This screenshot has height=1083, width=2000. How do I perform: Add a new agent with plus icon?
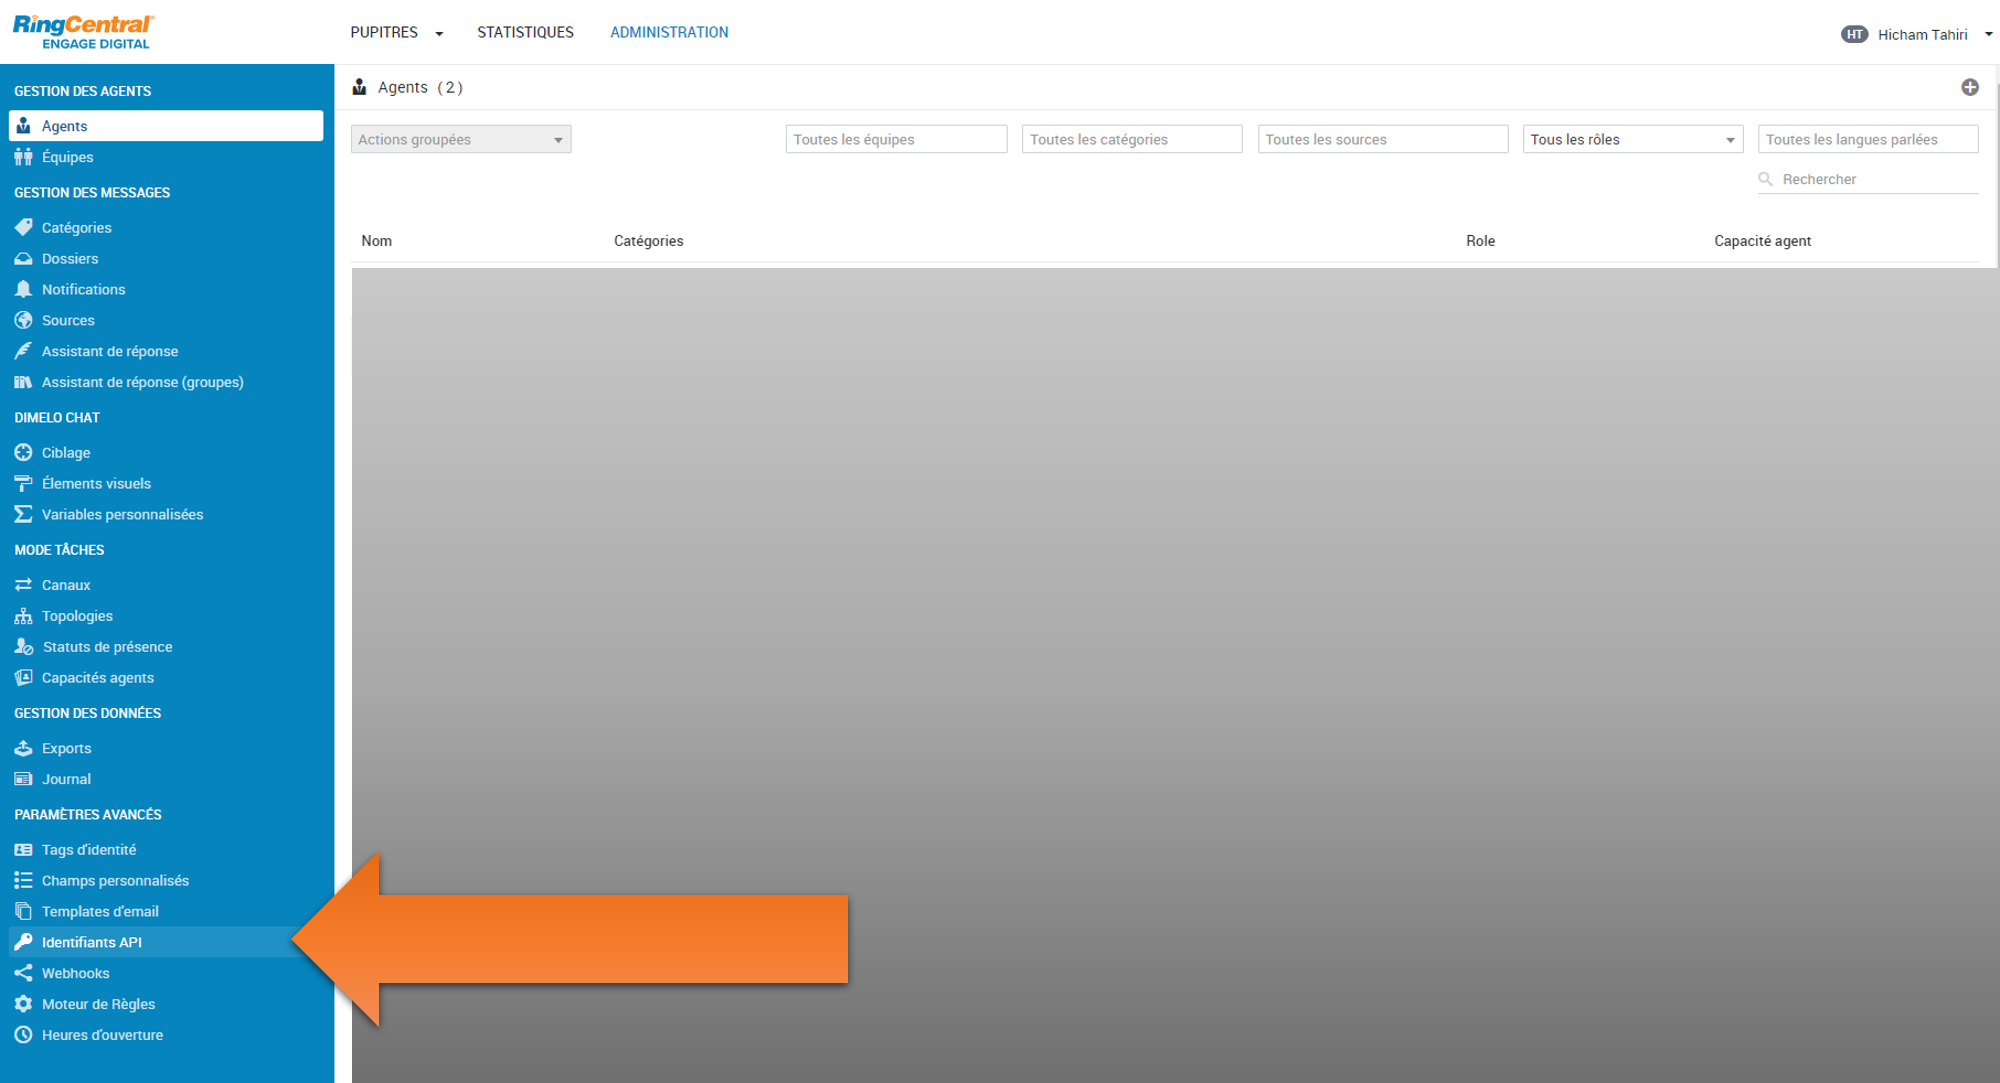click(1970, 87)
